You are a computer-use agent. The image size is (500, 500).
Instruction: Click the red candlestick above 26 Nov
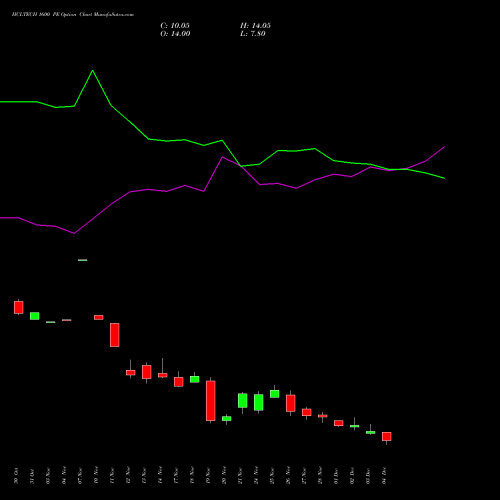pos(291,403)
